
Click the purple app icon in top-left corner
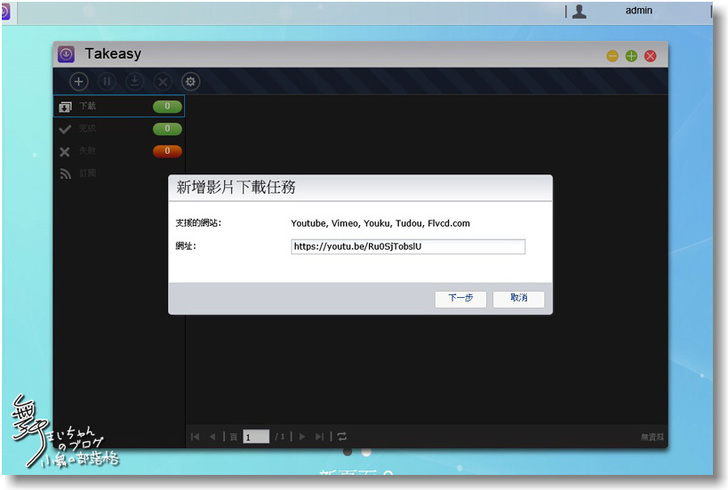coord(5,12)
